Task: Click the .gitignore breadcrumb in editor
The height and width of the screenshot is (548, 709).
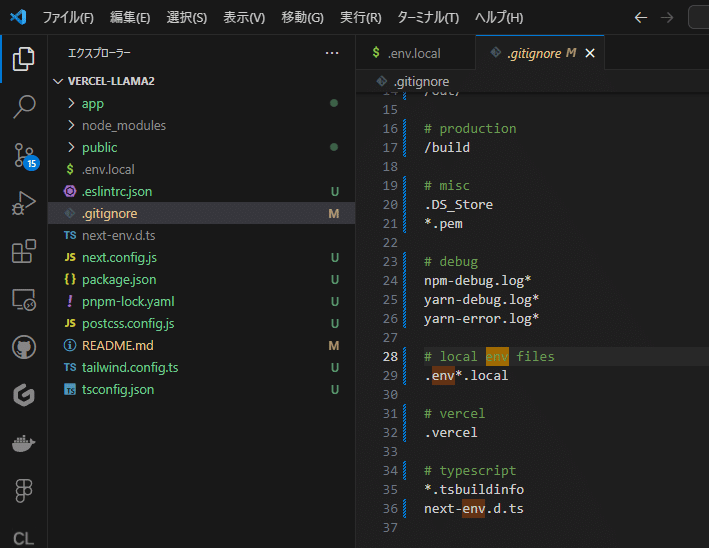Action: (x=420, y=81)
